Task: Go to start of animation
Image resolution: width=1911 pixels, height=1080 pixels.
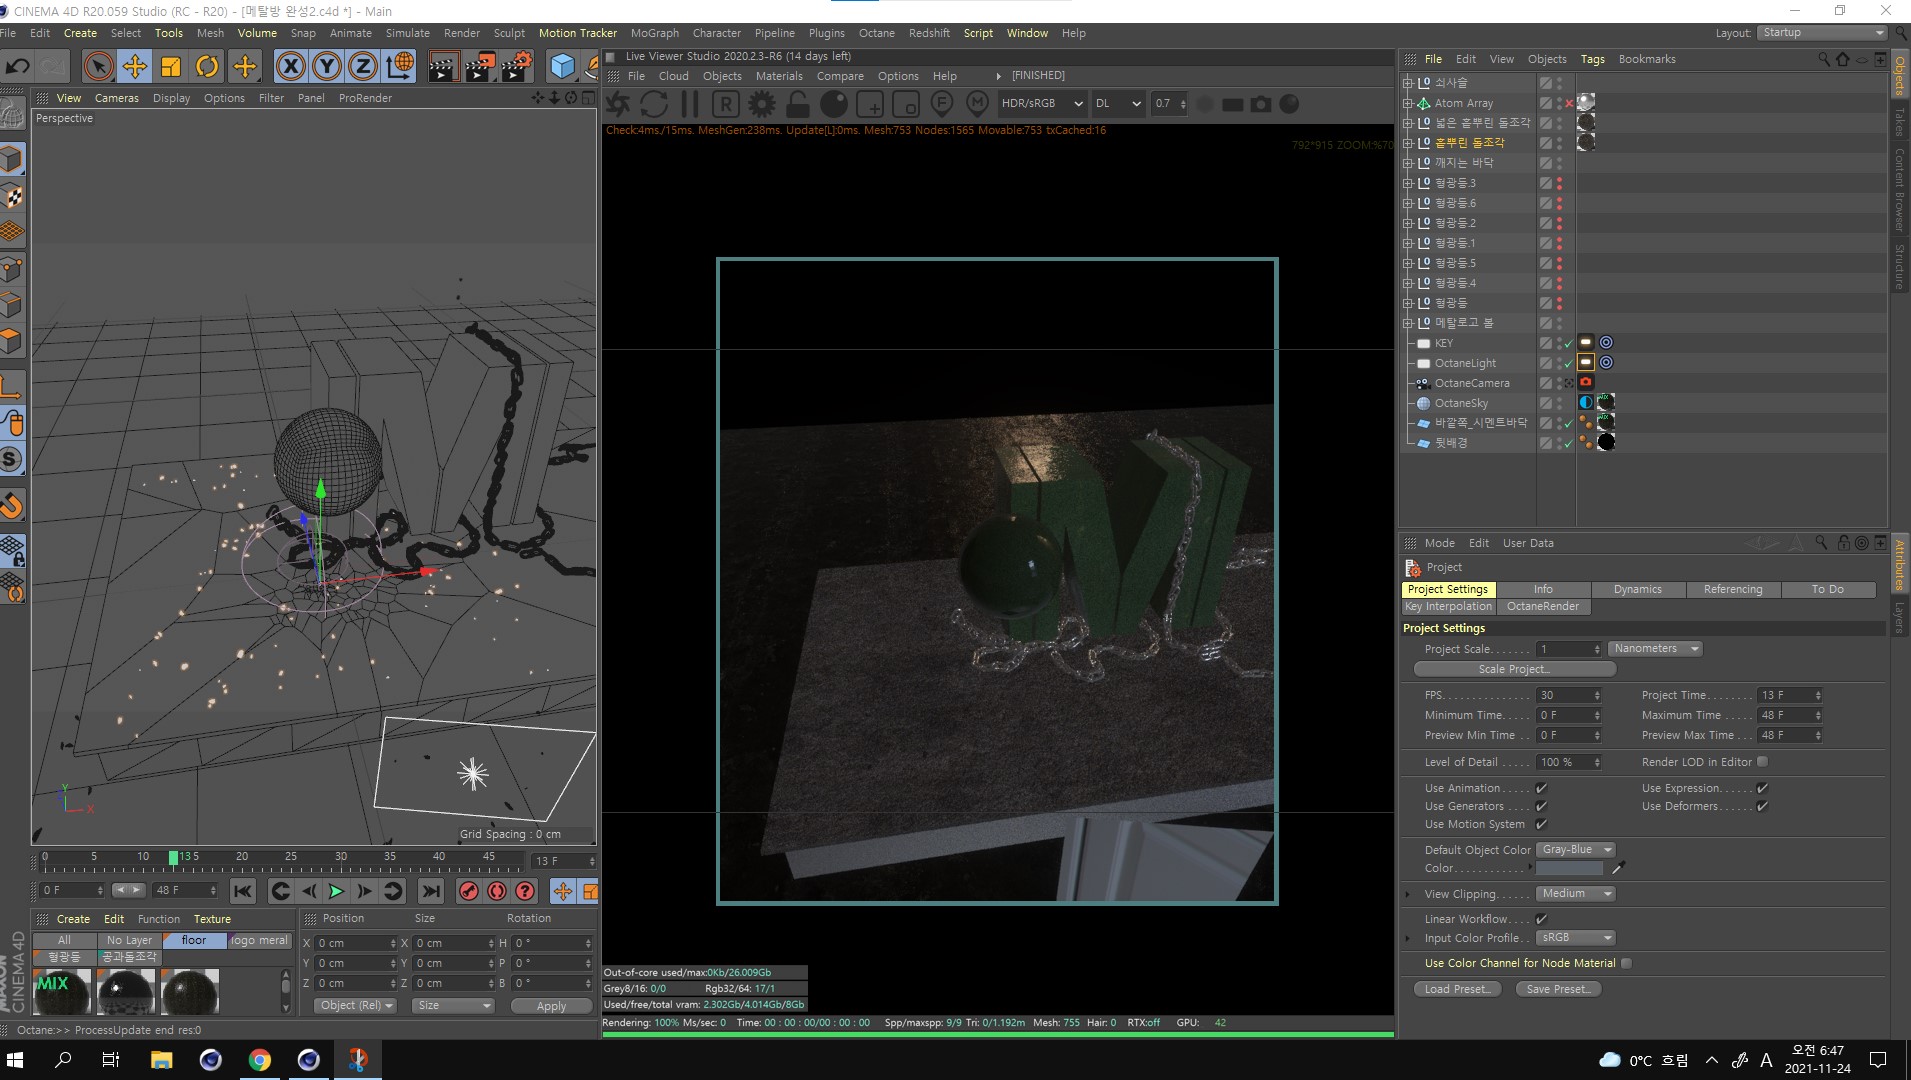Action: [x=243, y=891]
